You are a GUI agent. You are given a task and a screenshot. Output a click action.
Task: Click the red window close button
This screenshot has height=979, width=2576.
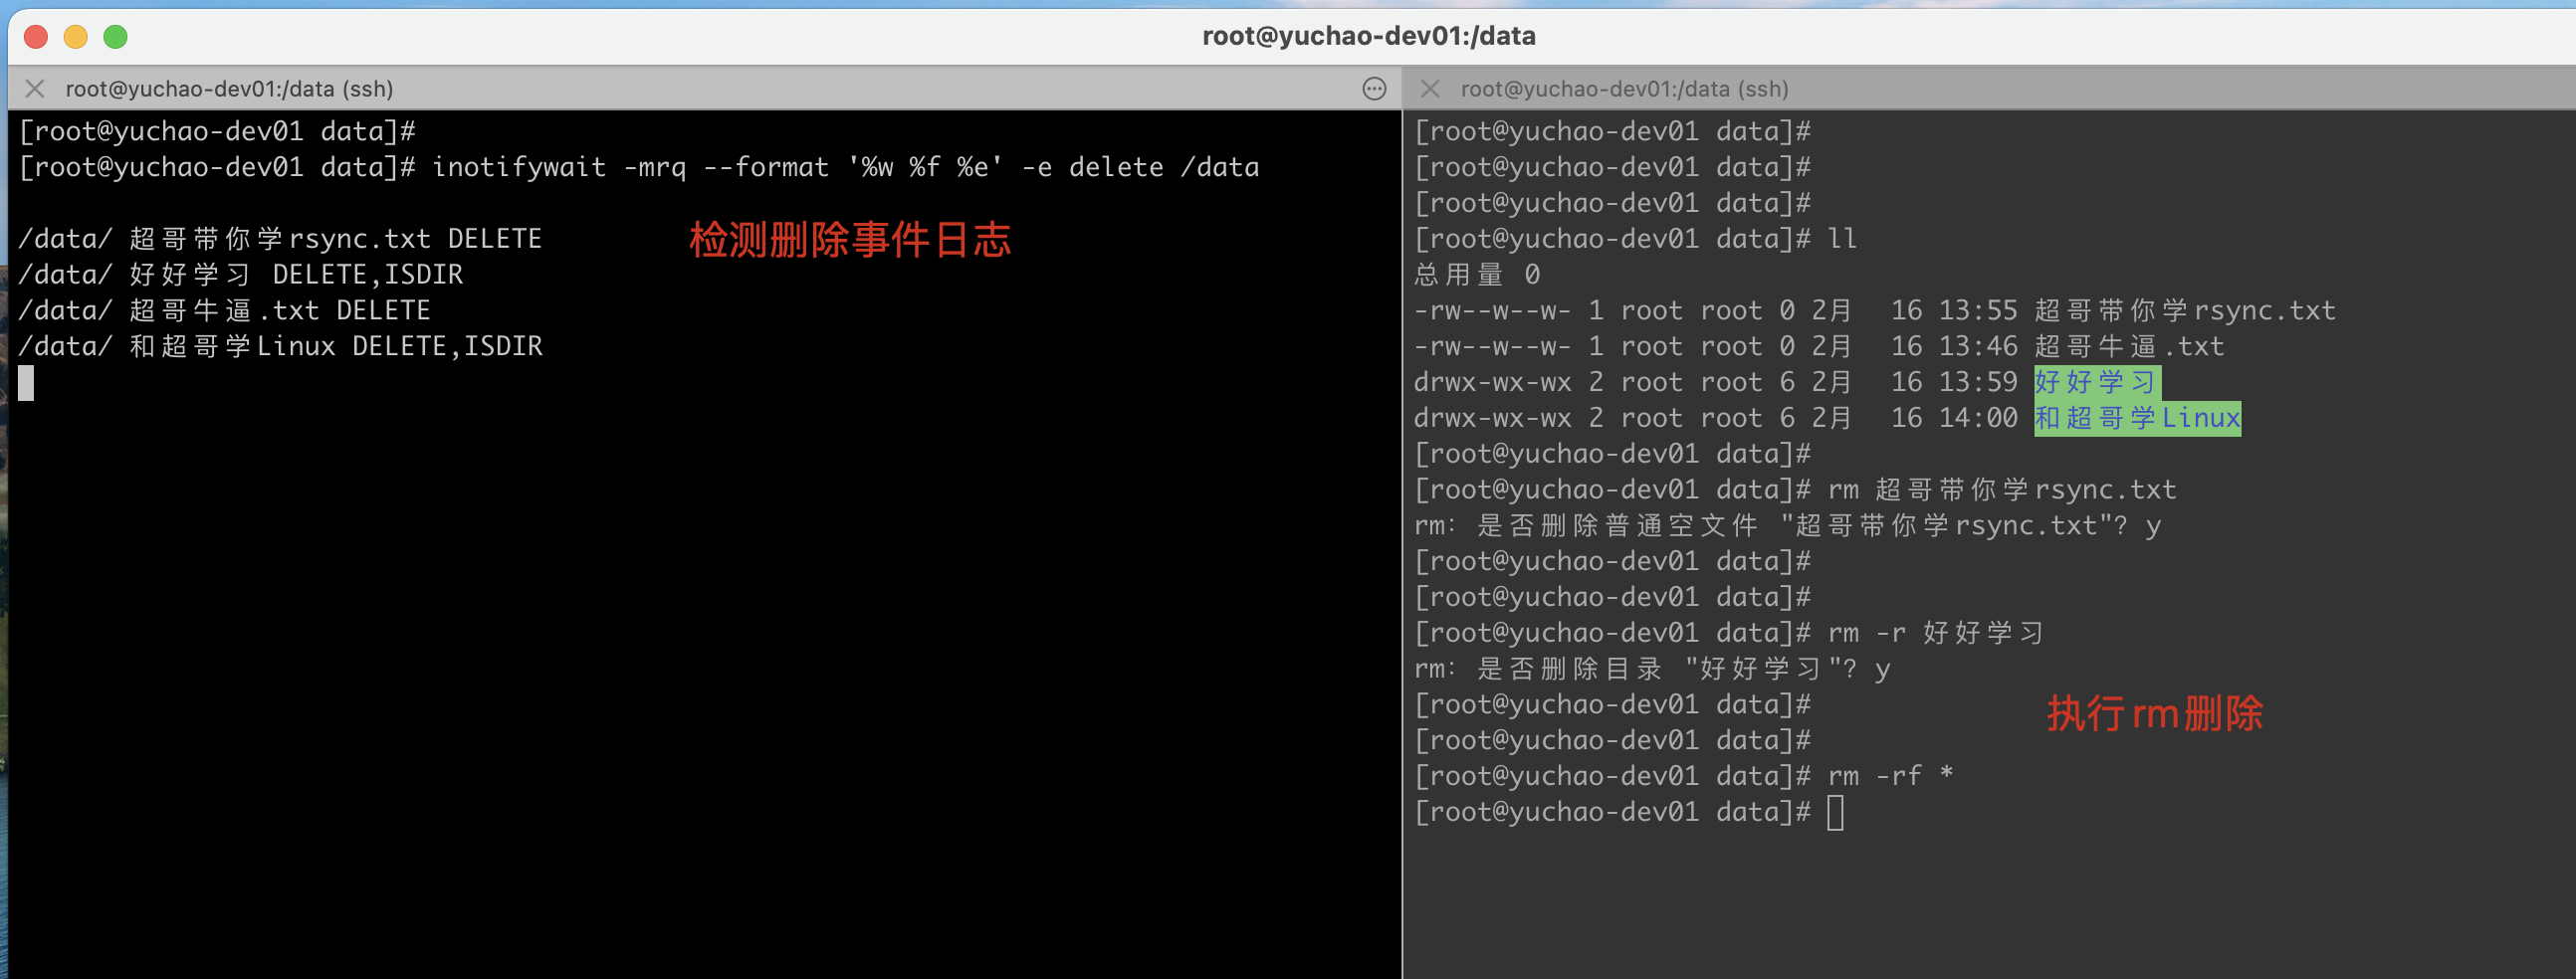click(36, 37)
